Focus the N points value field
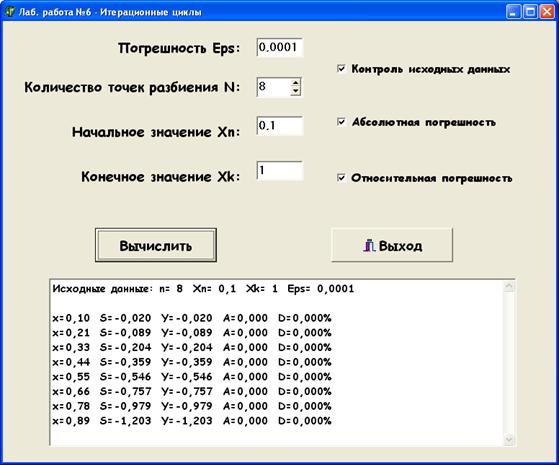The width and height of the screenshot is (559, 465). [273, 87]
